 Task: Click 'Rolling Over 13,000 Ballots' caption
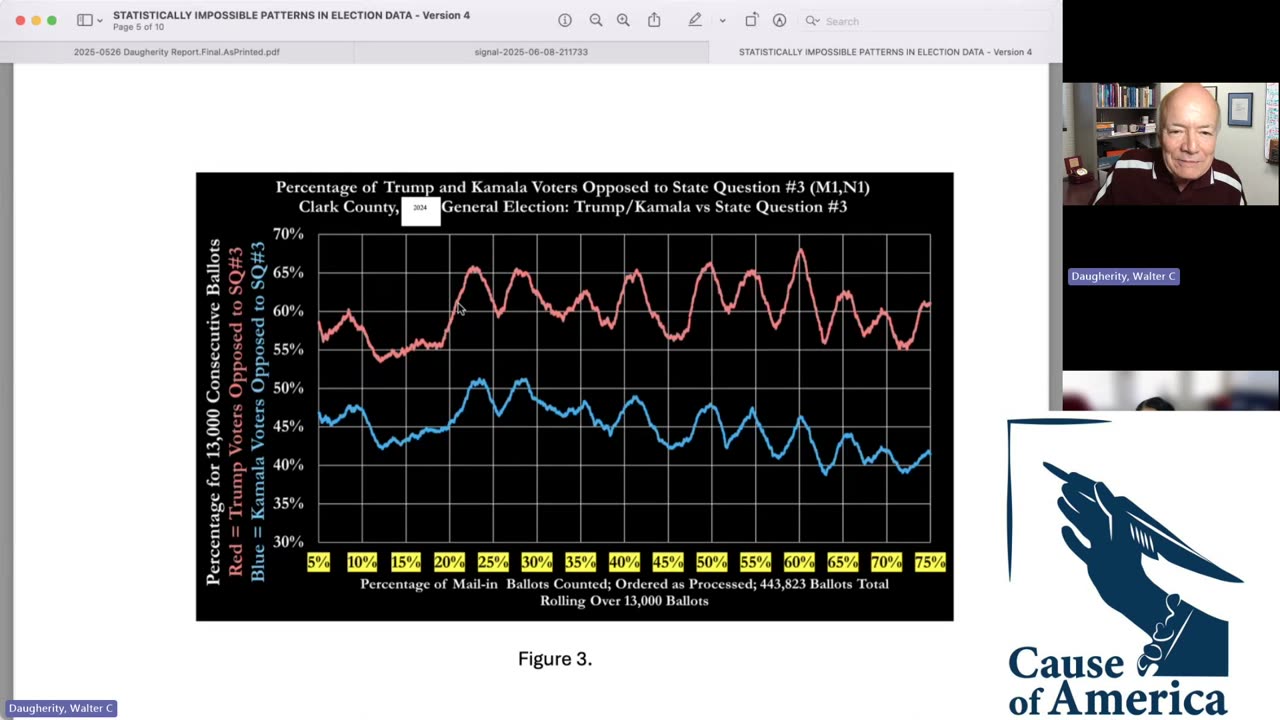pos(624,601)
